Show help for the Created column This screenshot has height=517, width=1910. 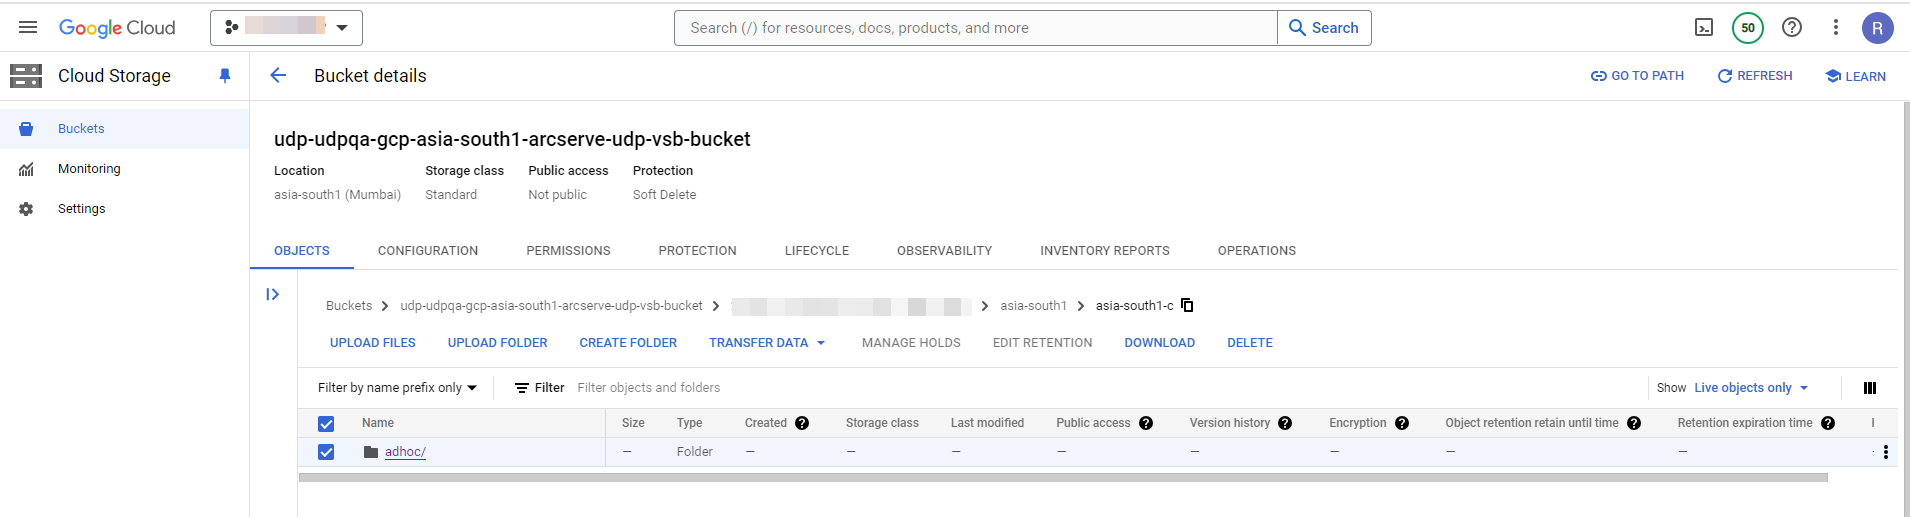(x=802, y=423)
